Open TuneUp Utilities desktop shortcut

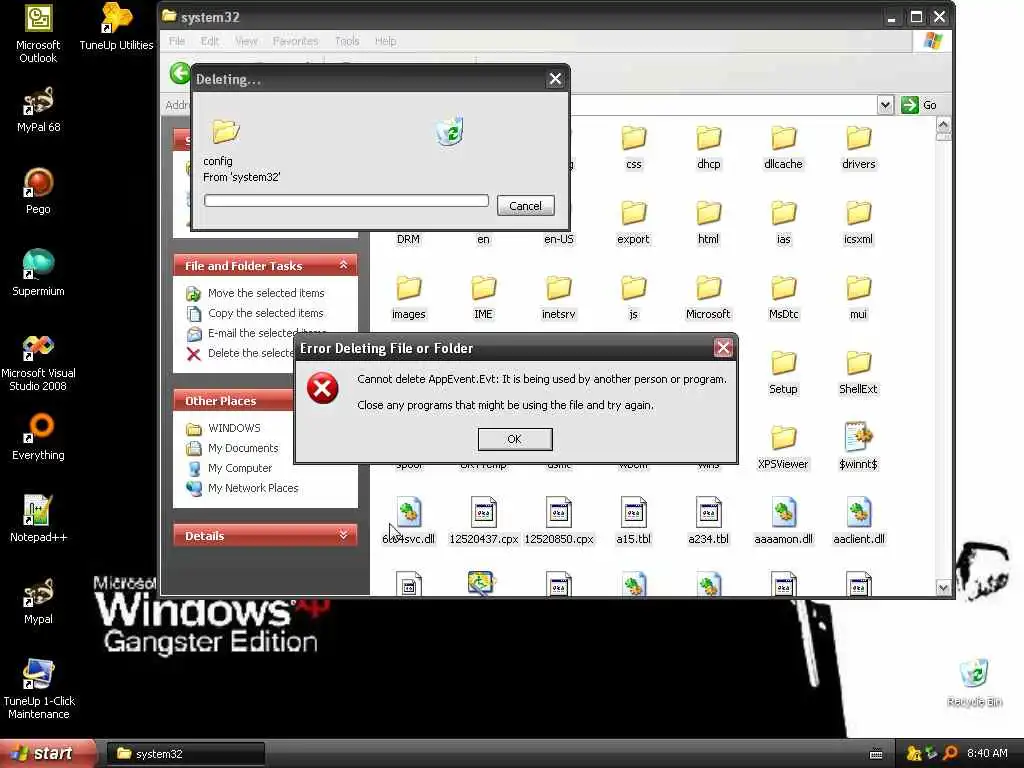pyautogui.click(x=116, y=27)
